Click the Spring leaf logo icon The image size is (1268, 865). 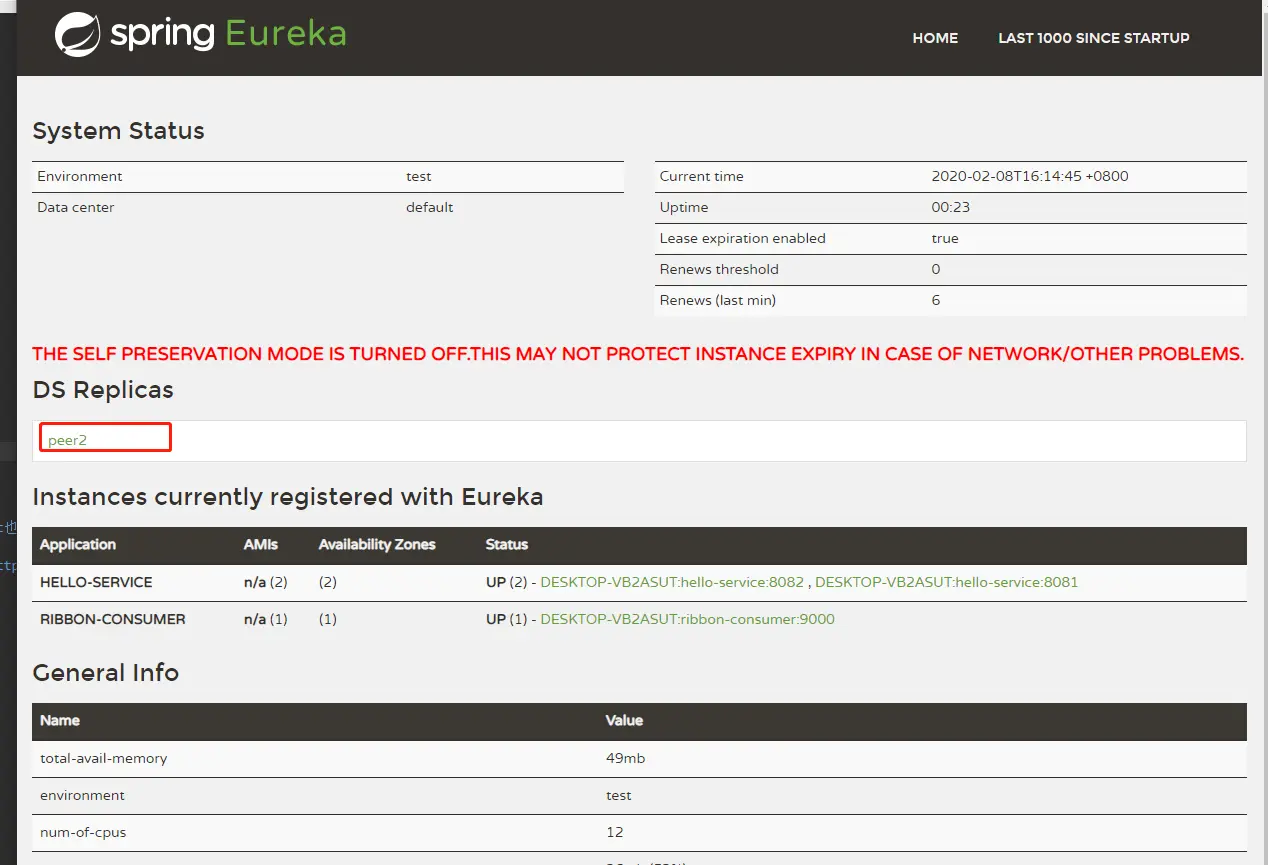(x=77, y=34)
